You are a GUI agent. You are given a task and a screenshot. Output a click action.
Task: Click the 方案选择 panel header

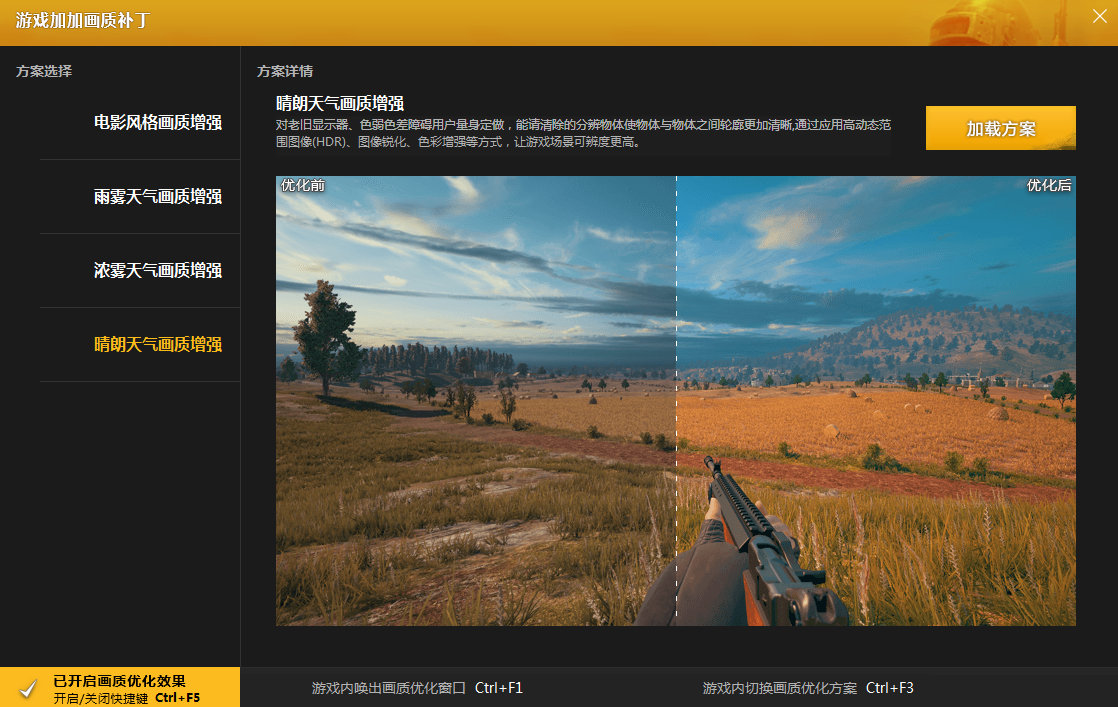coord(44,71)
